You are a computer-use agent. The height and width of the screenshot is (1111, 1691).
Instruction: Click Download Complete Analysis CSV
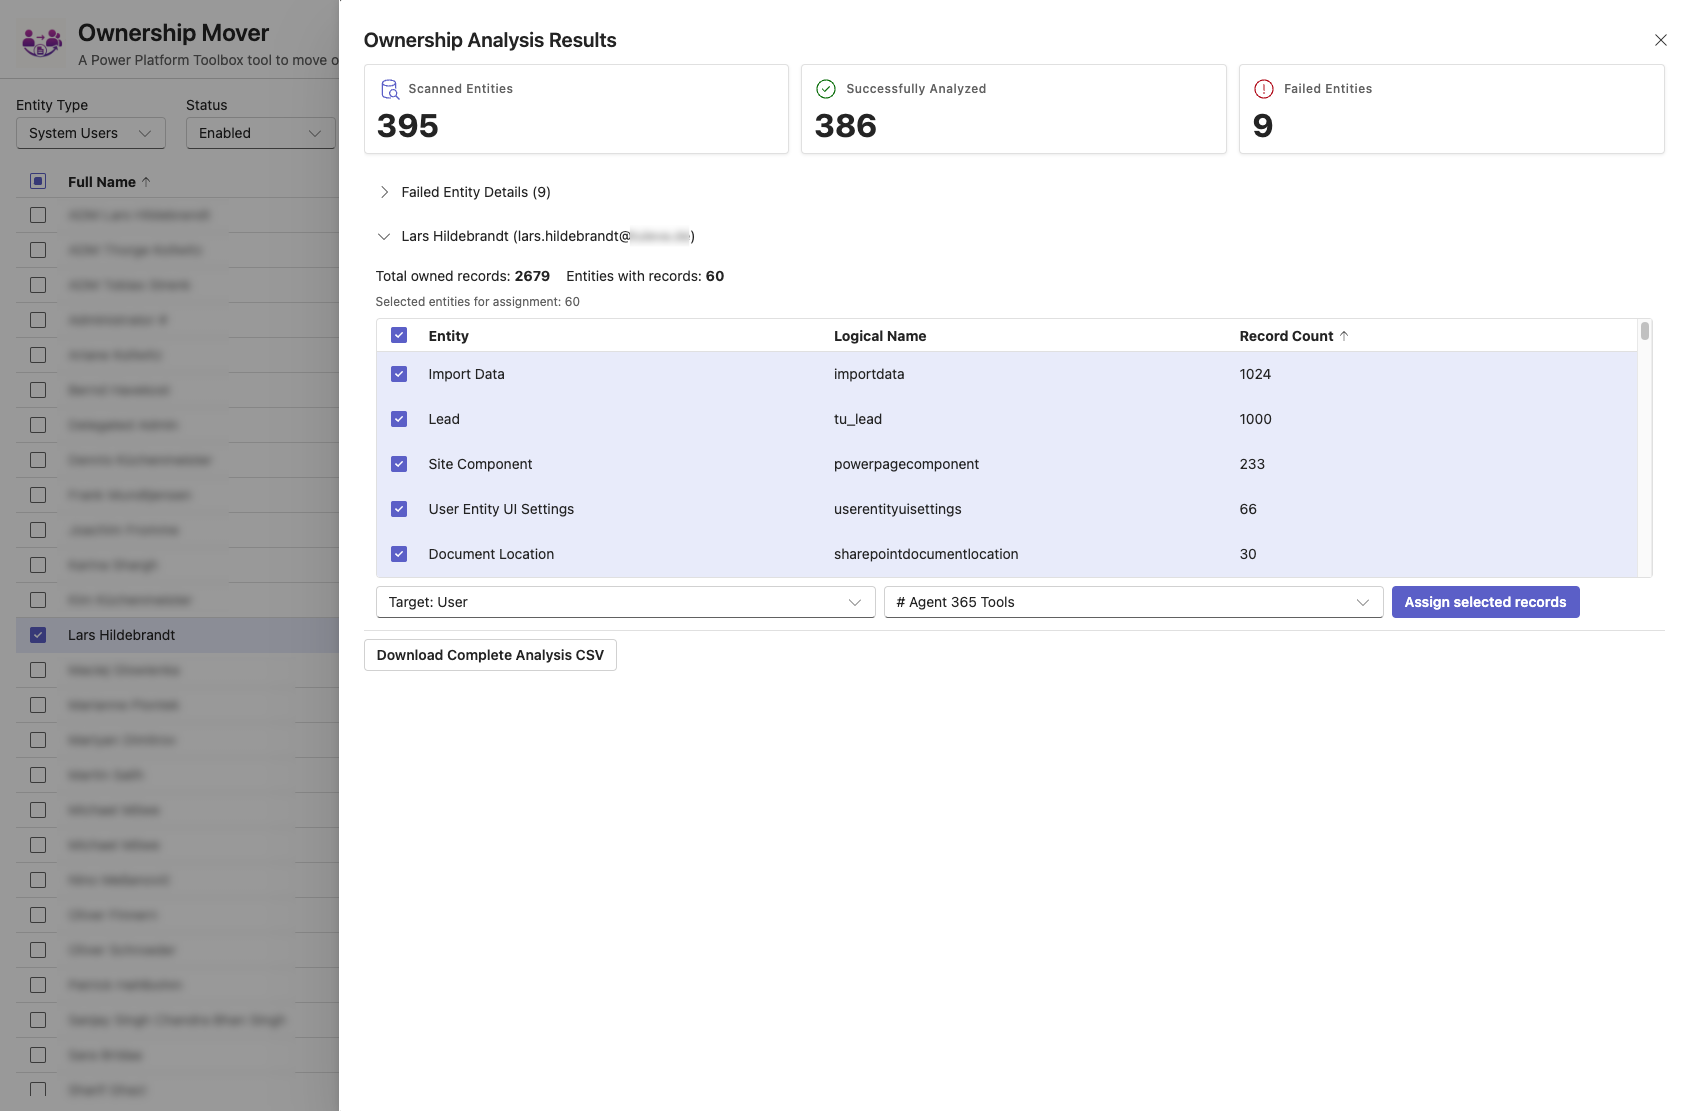490,655
